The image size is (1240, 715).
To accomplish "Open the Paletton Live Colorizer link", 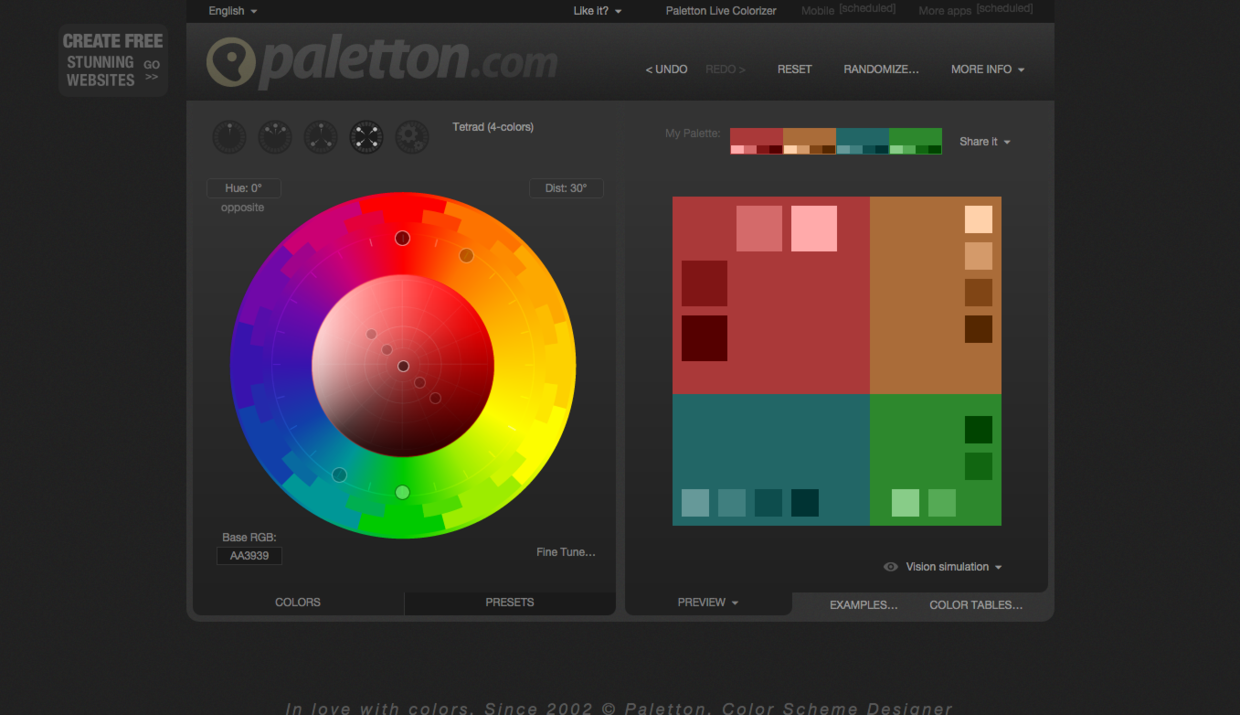I will [721, 11].
